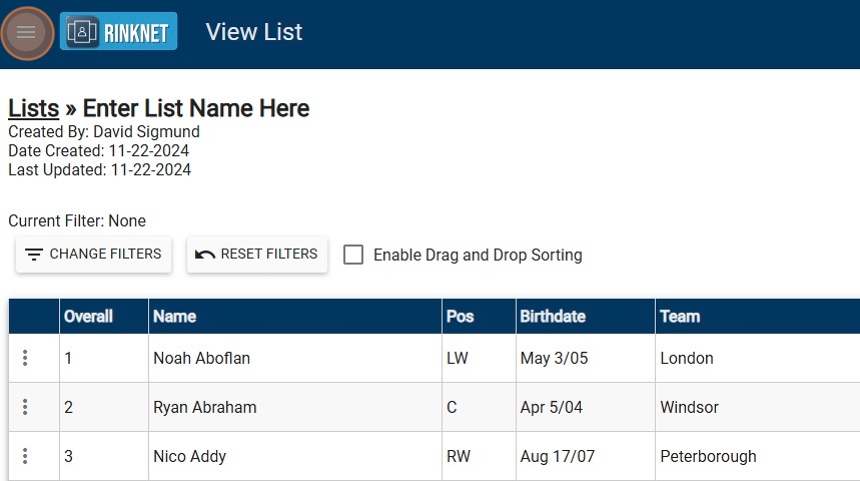The width and height of the screenshot is (860, 481).
Task: Open row options for Nico Addy
Action: point(25,456)
